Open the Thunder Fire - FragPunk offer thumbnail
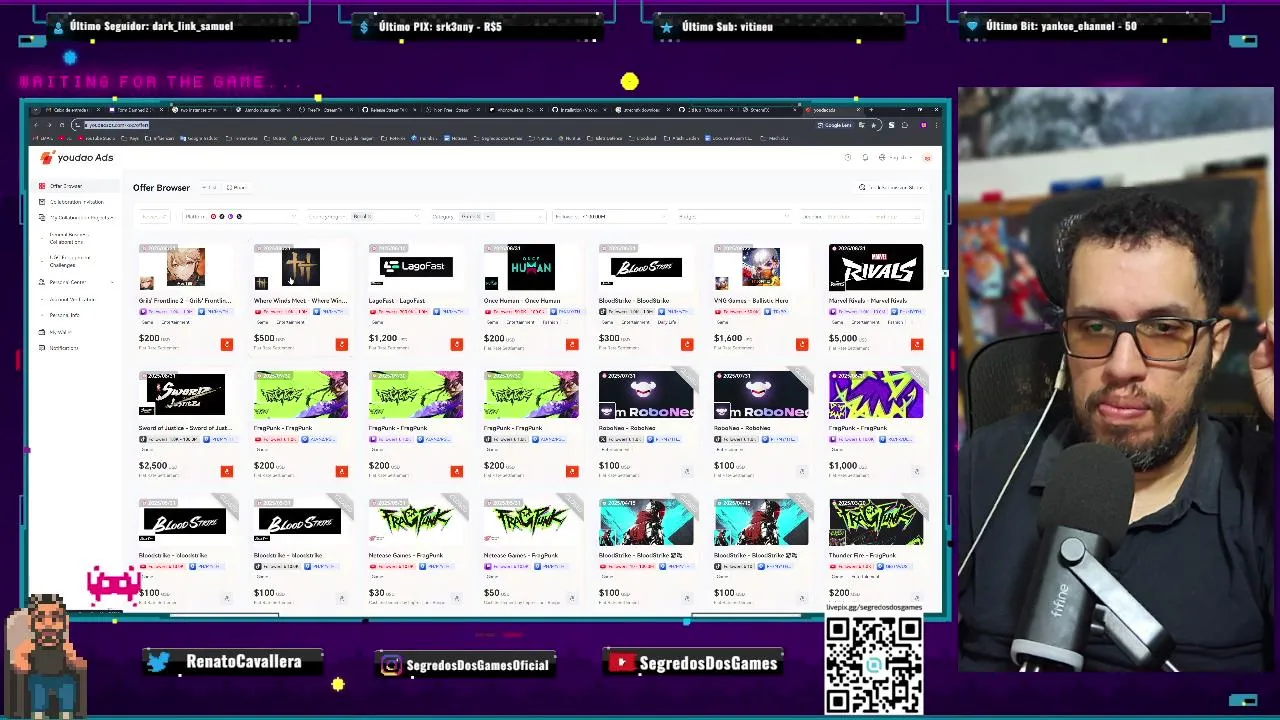 pyautogui.click(x=876, y=521)
